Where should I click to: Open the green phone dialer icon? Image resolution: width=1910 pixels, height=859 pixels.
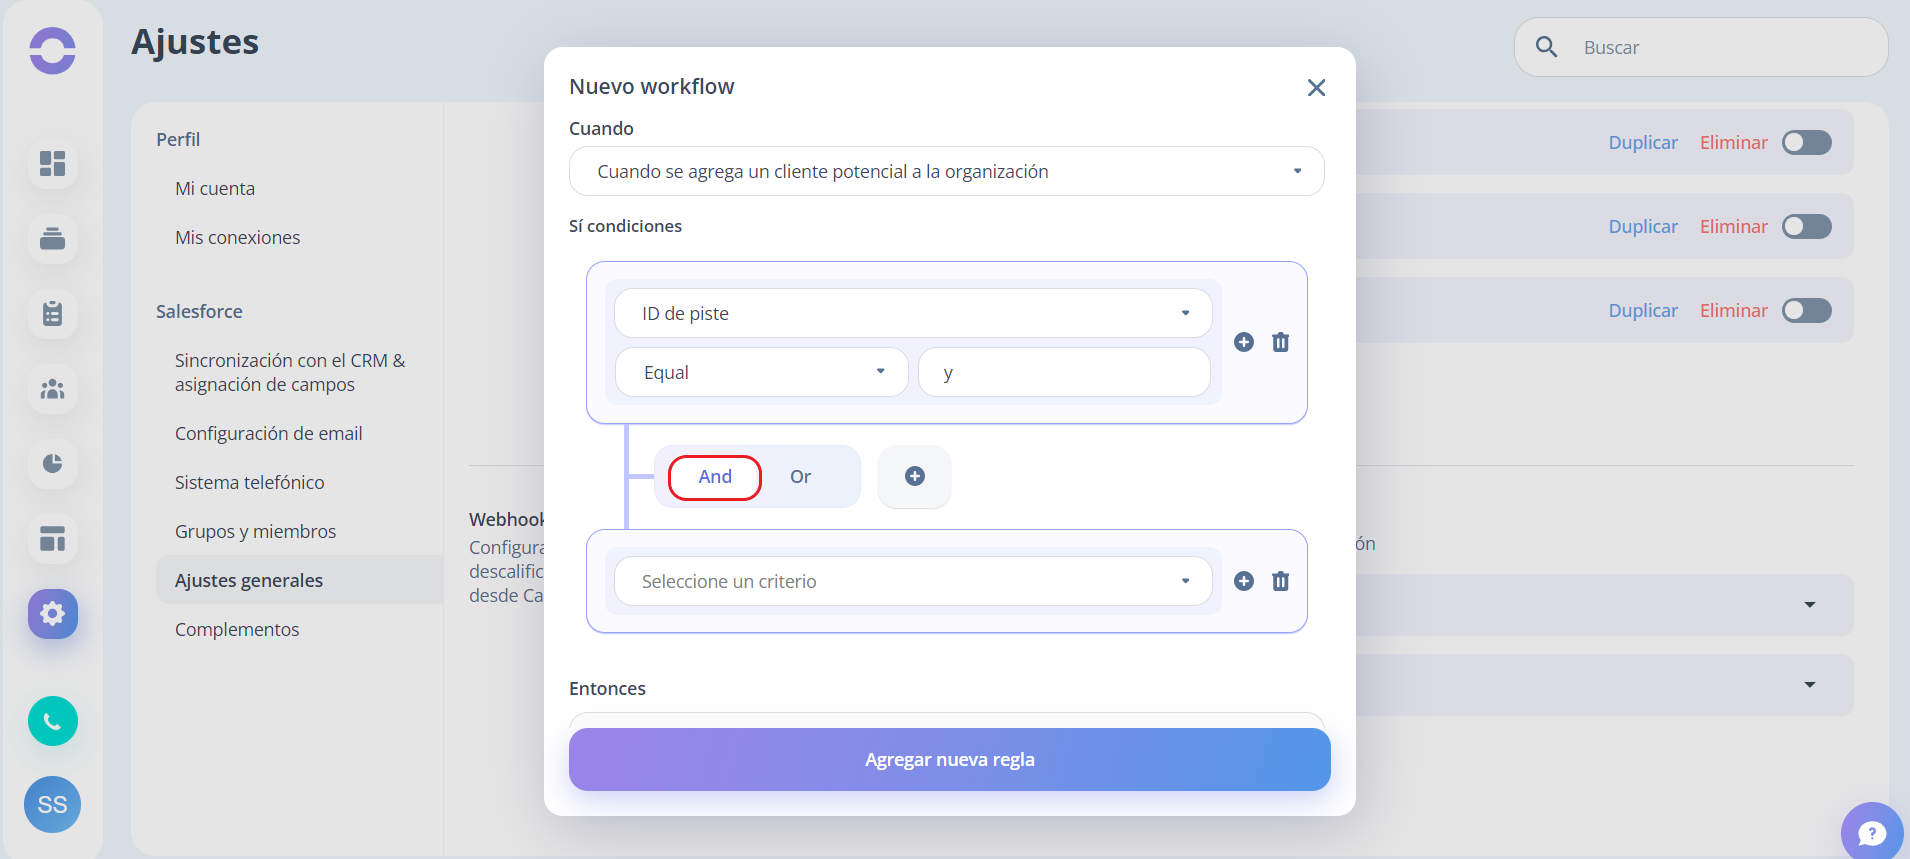pos(53,721)
